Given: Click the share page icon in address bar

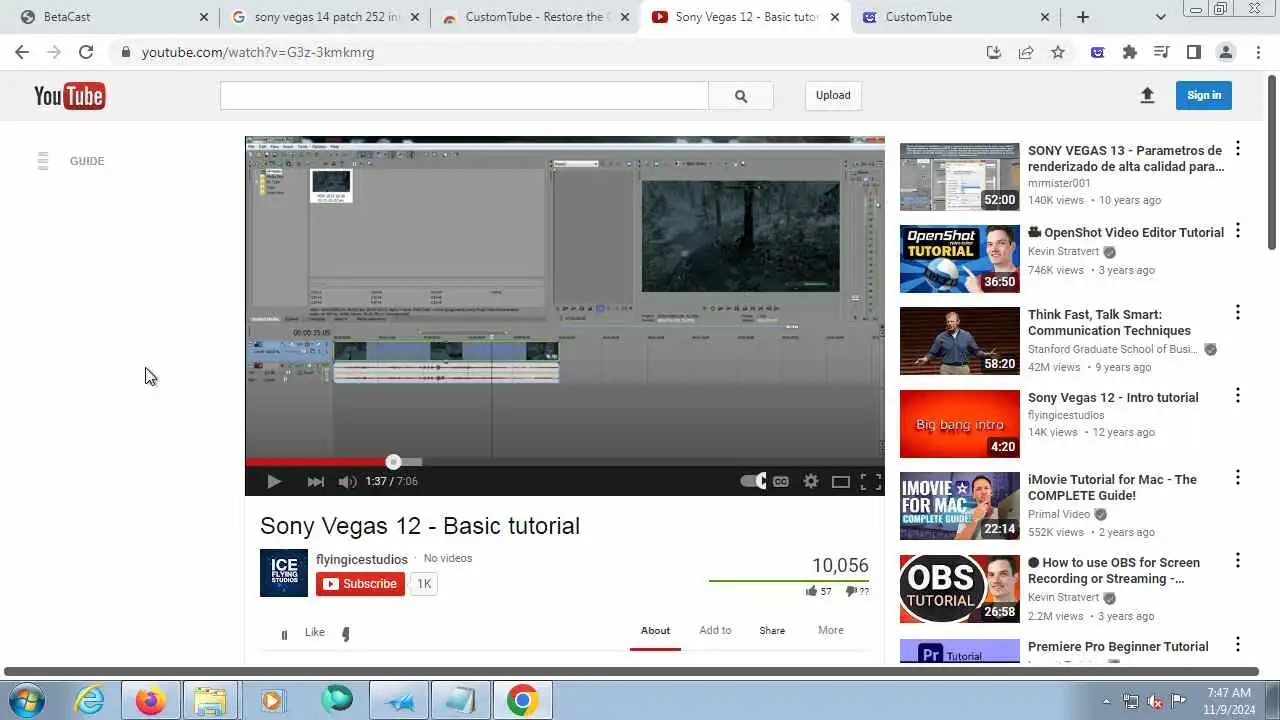Looking at the screenshot, I should (x=1026, y=52).
